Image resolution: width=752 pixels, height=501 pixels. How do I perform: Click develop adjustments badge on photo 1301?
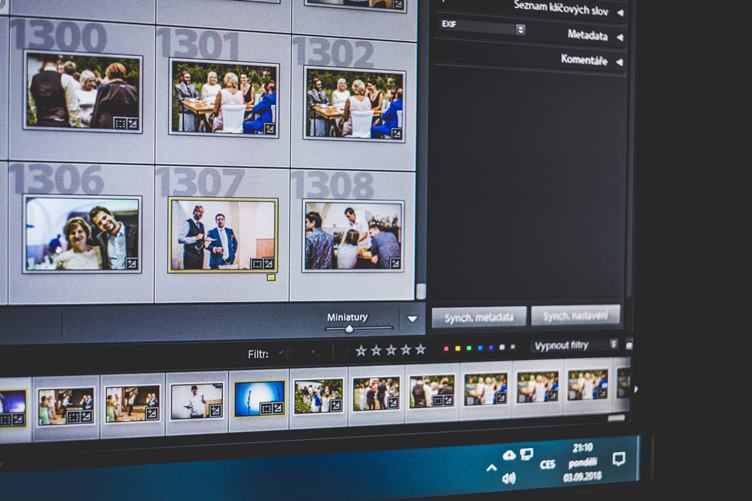click(270, 128)
